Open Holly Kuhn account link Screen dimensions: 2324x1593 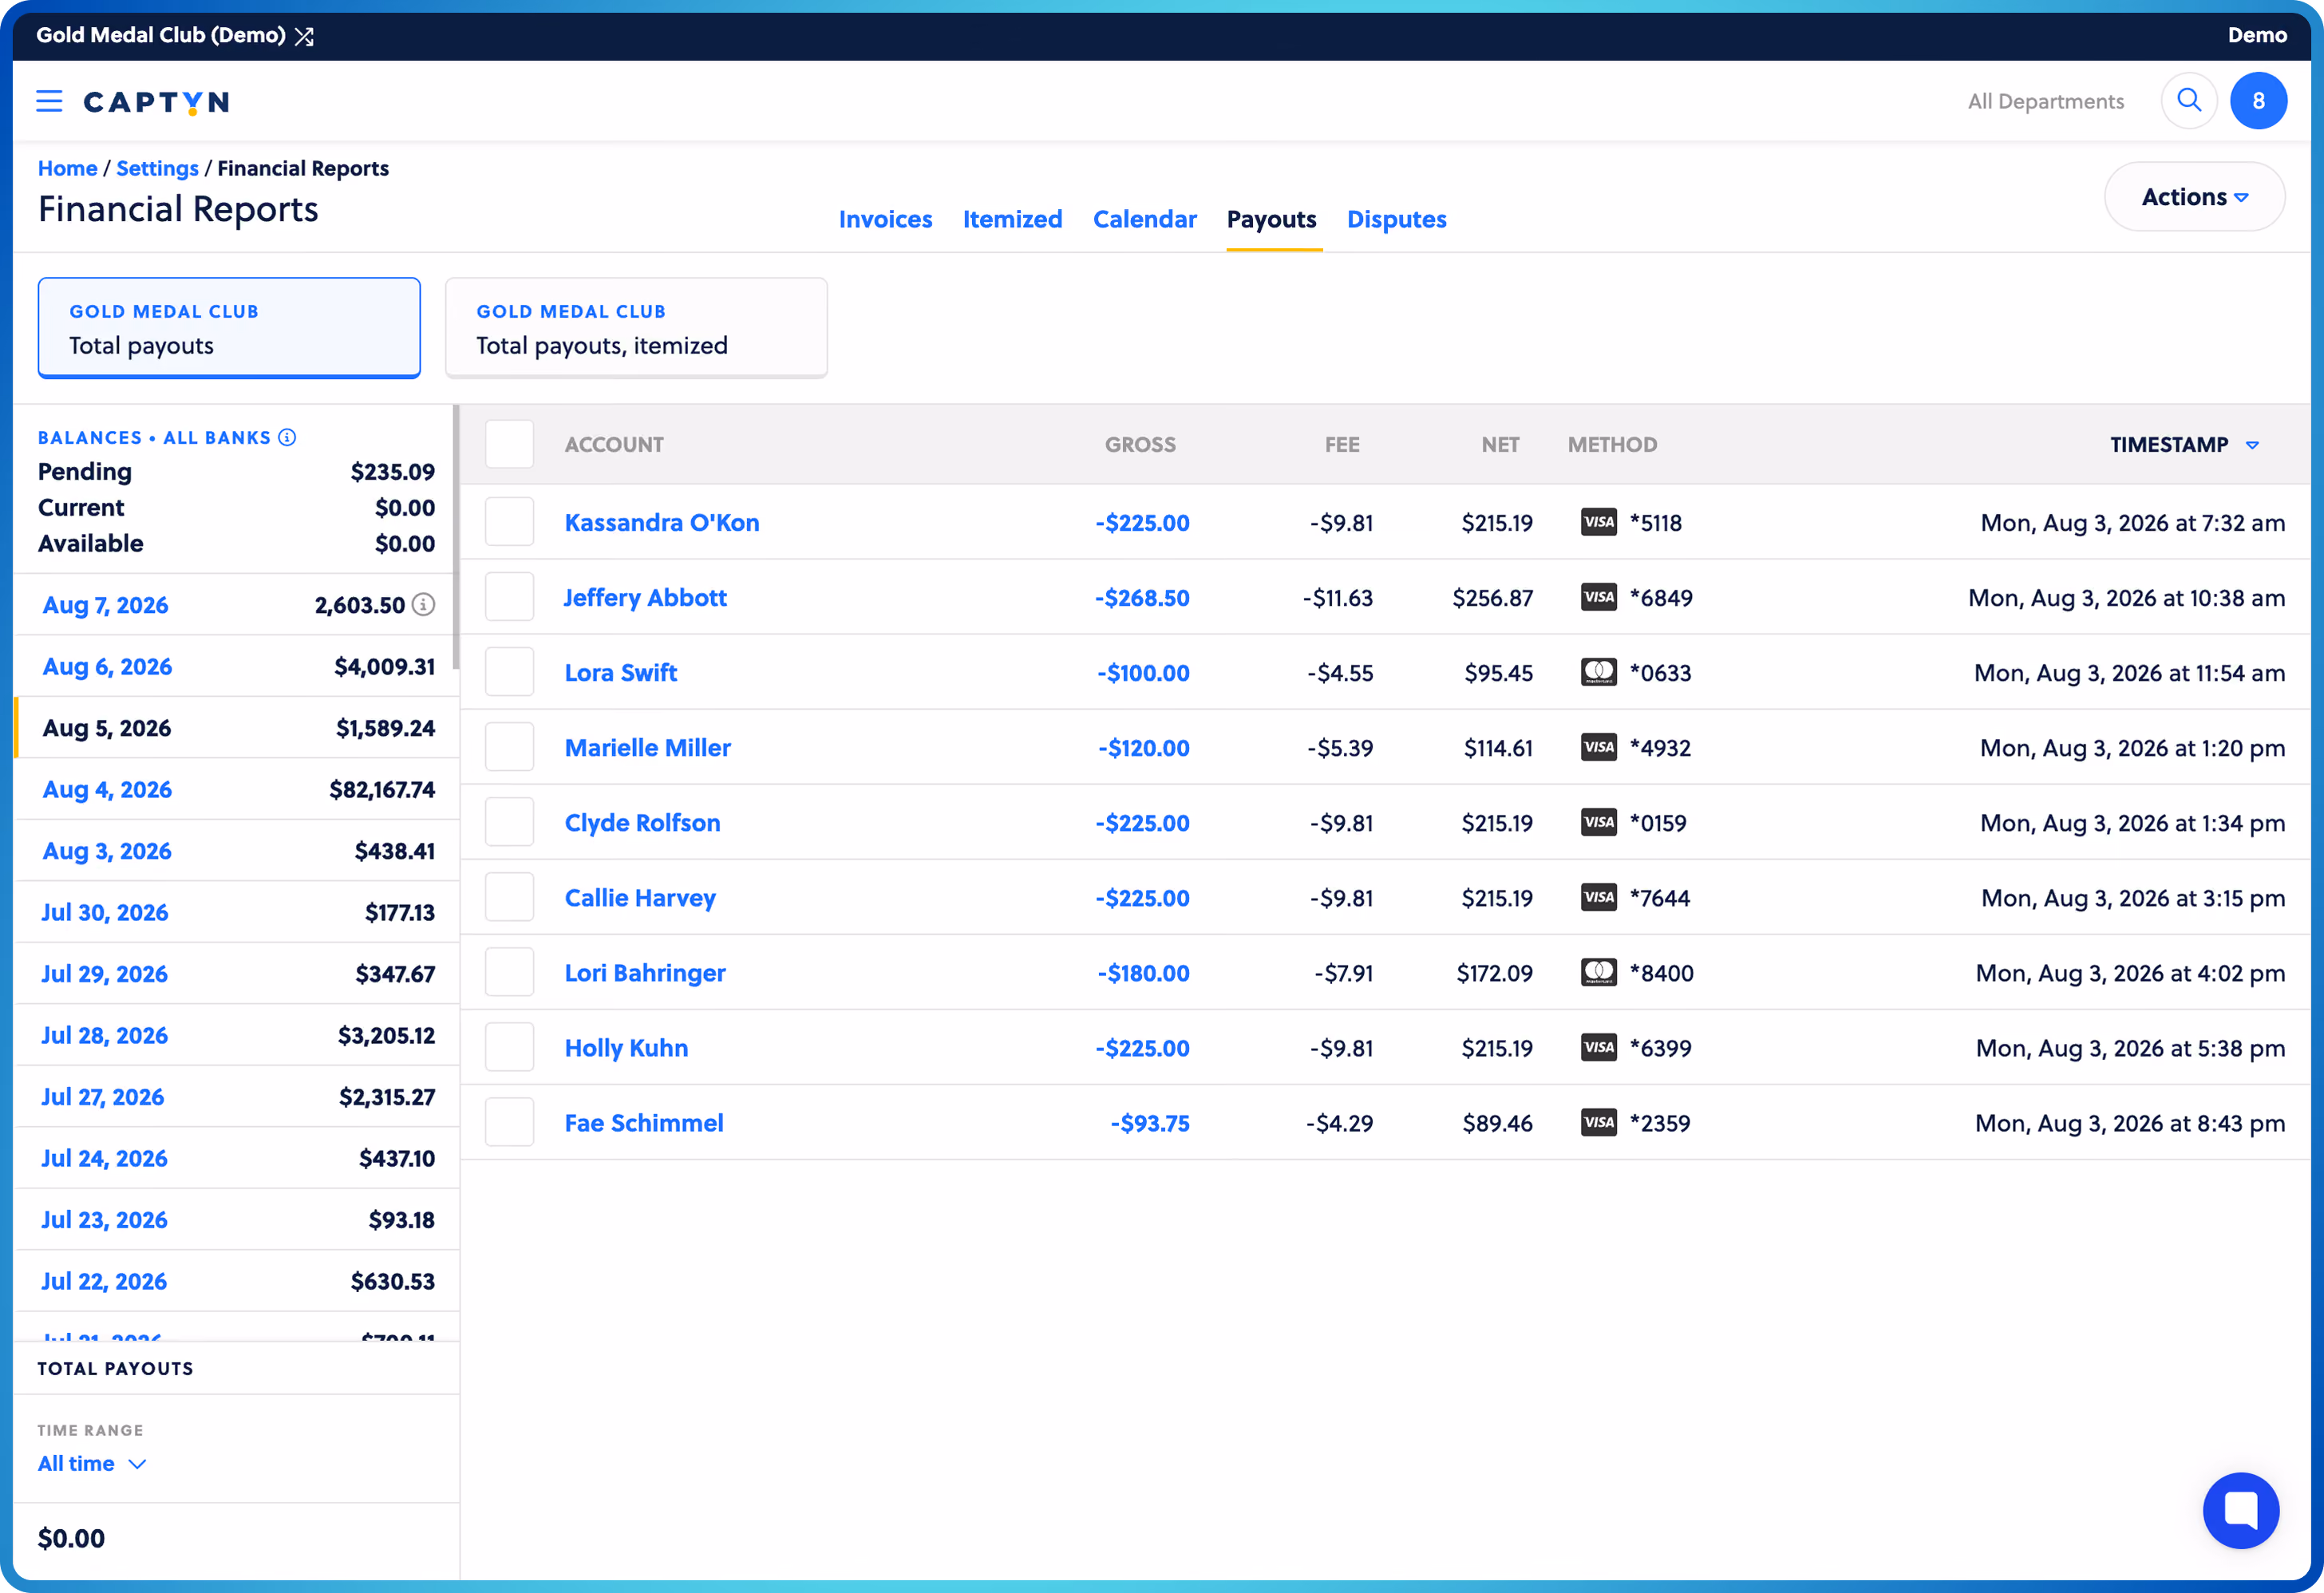626,1047
